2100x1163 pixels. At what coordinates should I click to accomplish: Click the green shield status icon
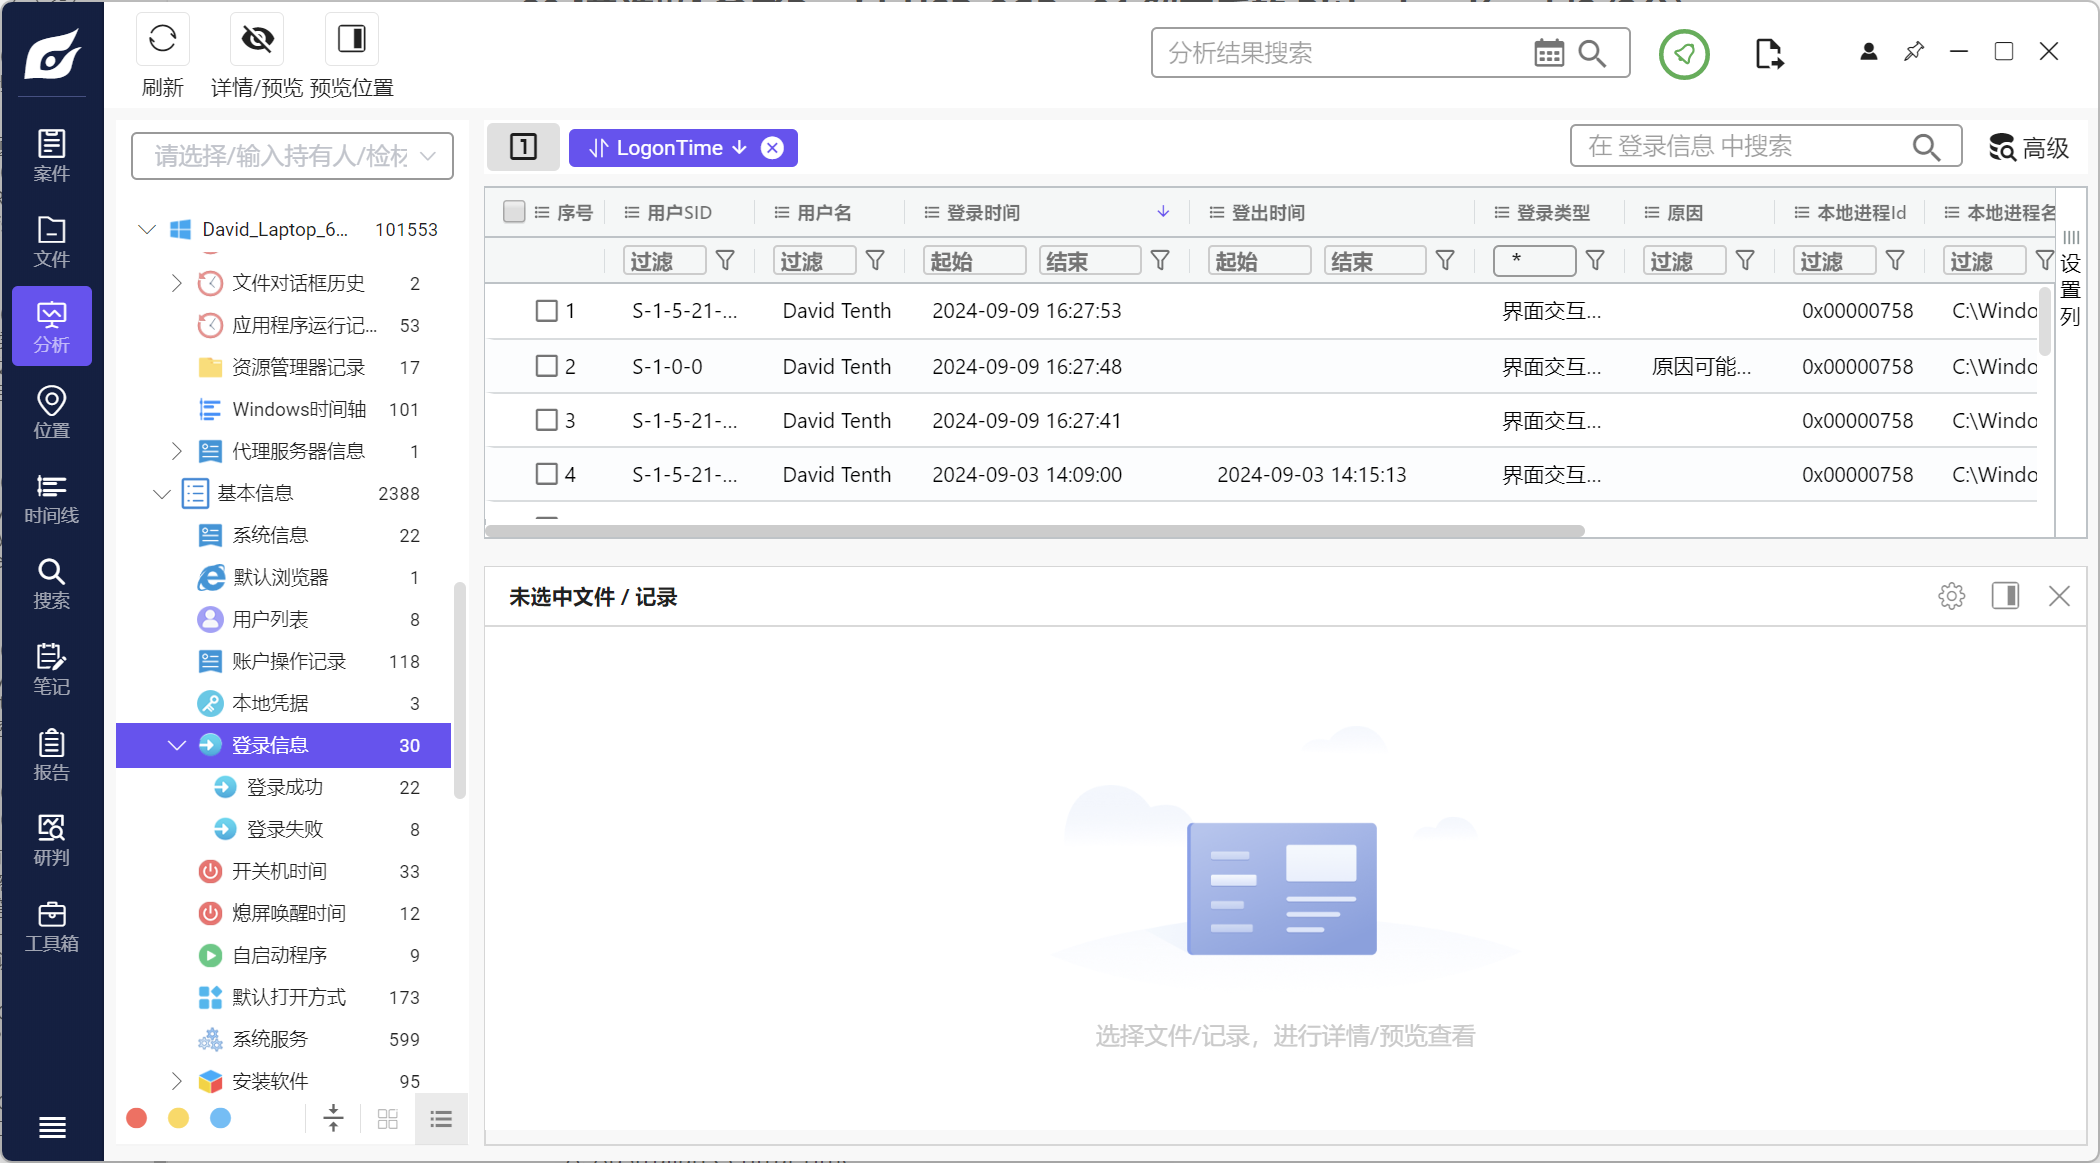click(x=1684, y=54)
